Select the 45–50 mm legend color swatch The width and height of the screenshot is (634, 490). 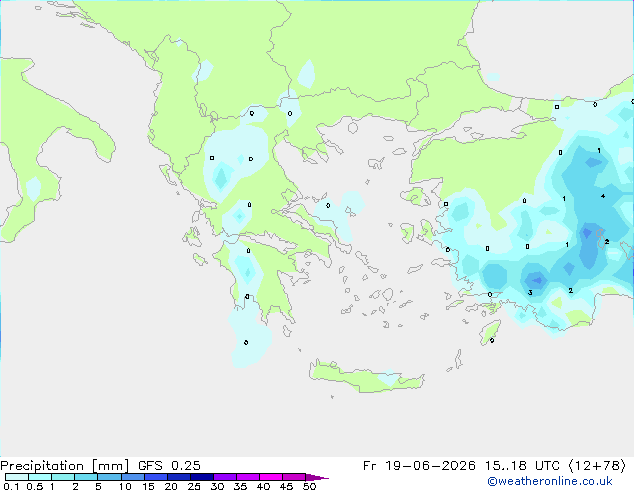pos(294,477)
